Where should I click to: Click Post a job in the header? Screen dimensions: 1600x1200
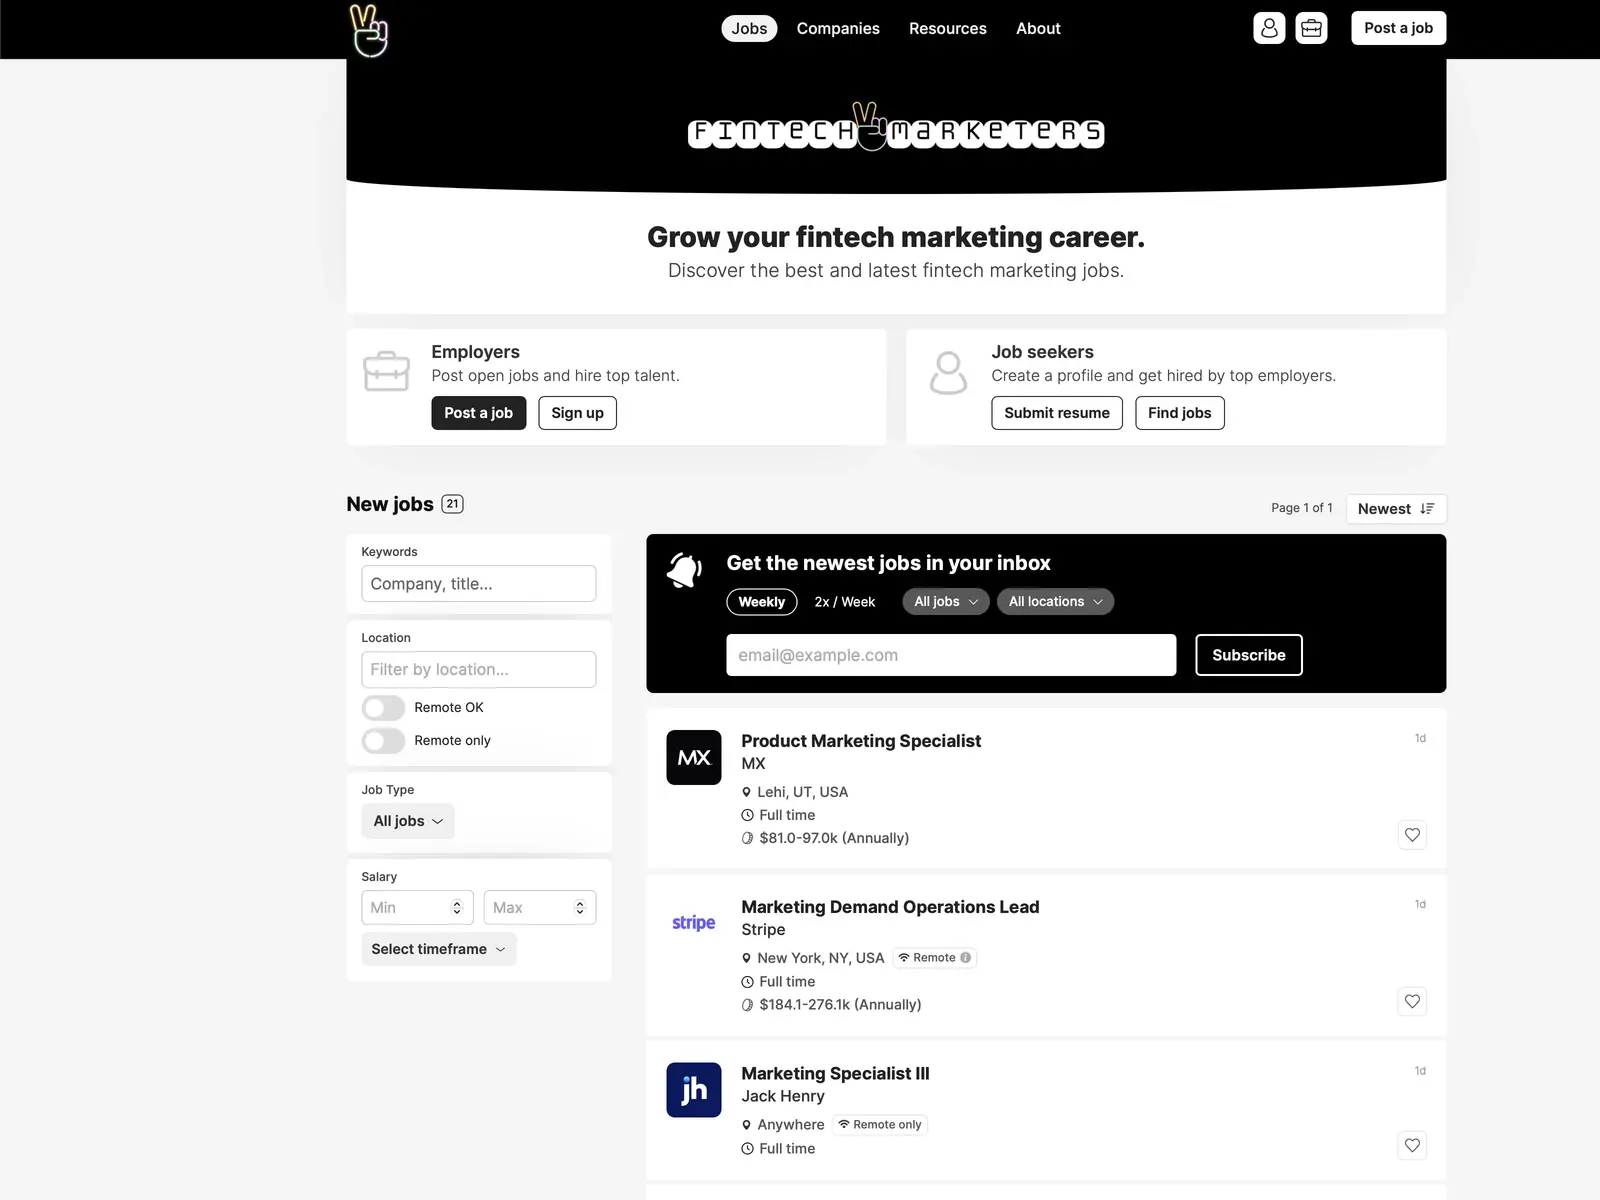[1398, 28]
